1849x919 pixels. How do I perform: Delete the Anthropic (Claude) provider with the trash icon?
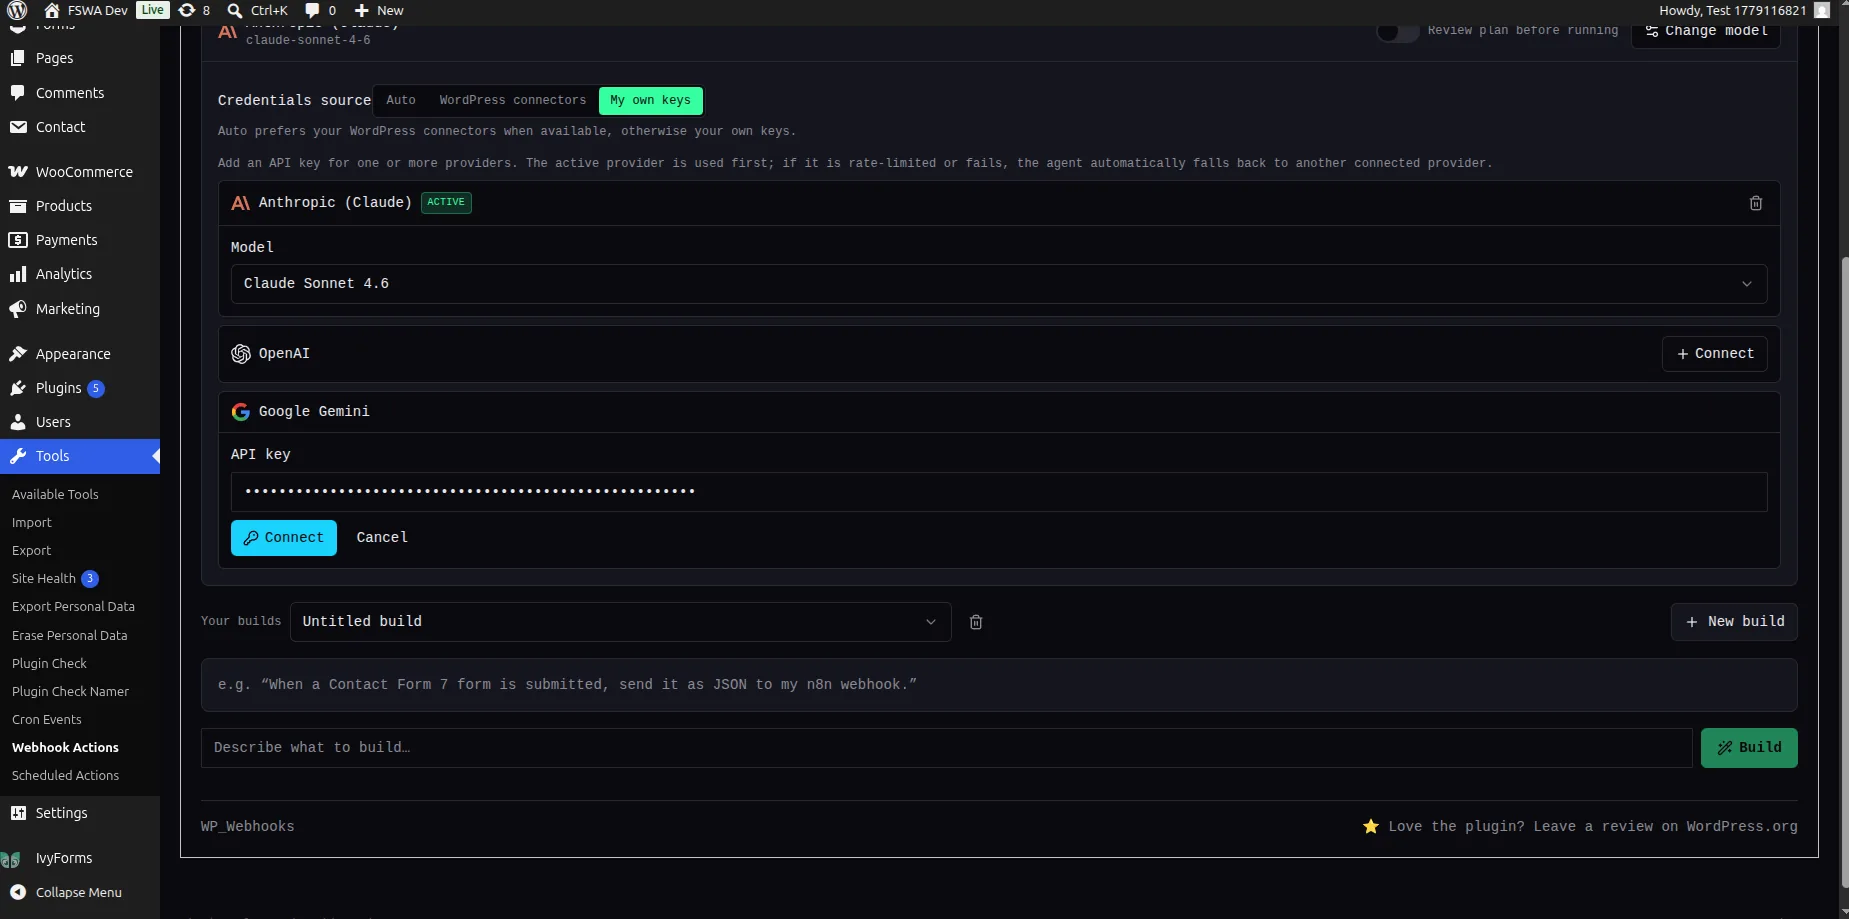point(1756,203)
